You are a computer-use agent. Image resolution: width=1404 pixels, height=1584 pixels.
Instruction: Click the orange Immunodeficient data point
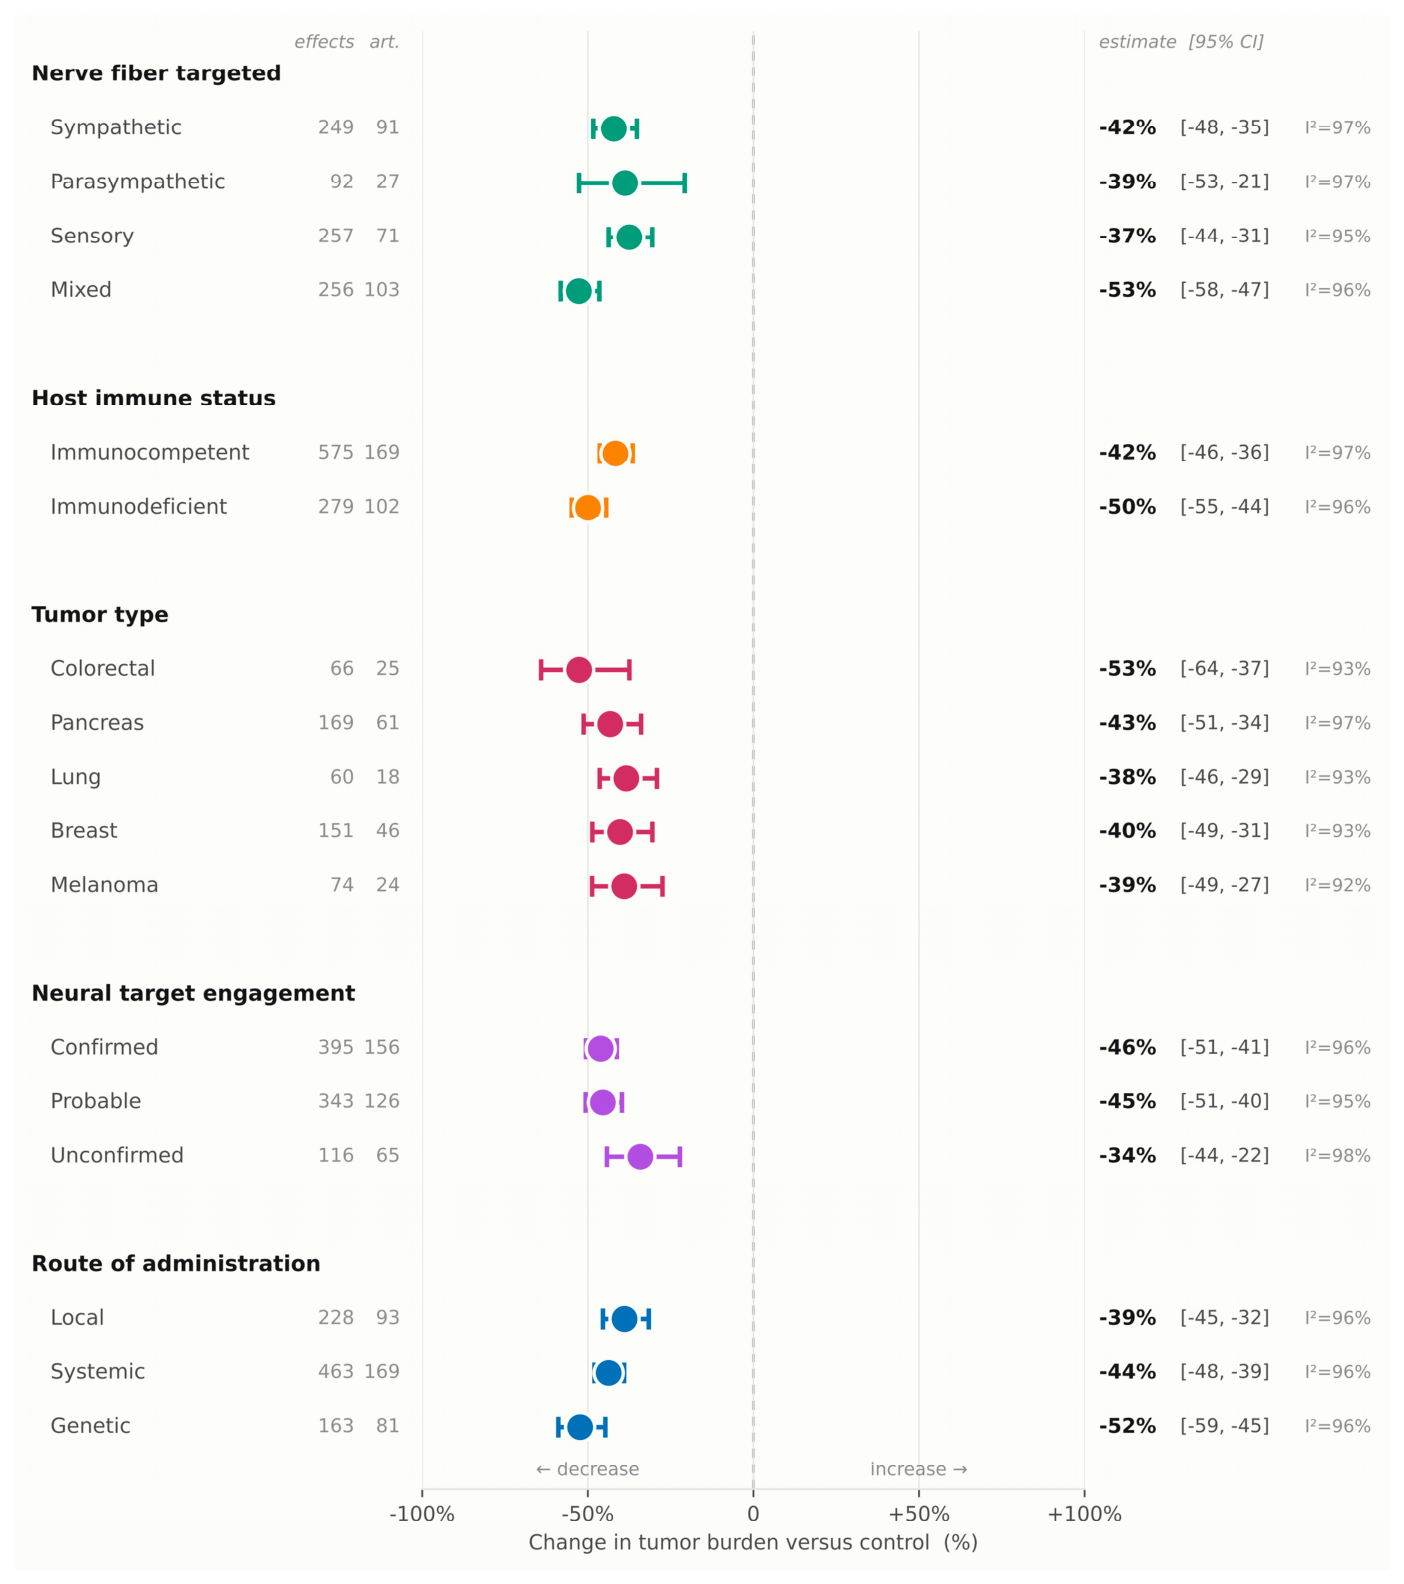pyautogui.click(x=588, y=508)
